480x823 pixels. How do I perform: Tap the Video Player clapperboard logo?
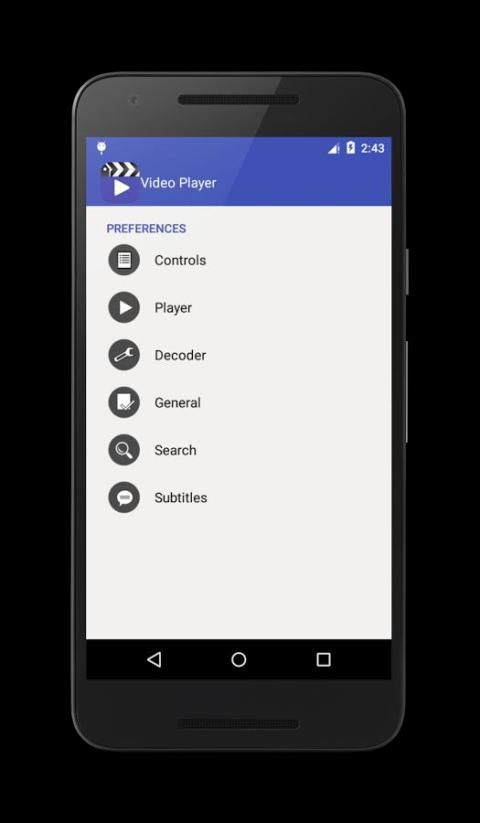pos(120,182)
